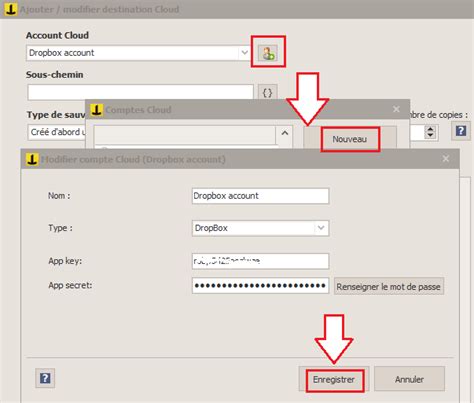The height and width of the screenshot is (403, 474).
Task: Adjust the number of copies stepper
Action: pos(430,132)
